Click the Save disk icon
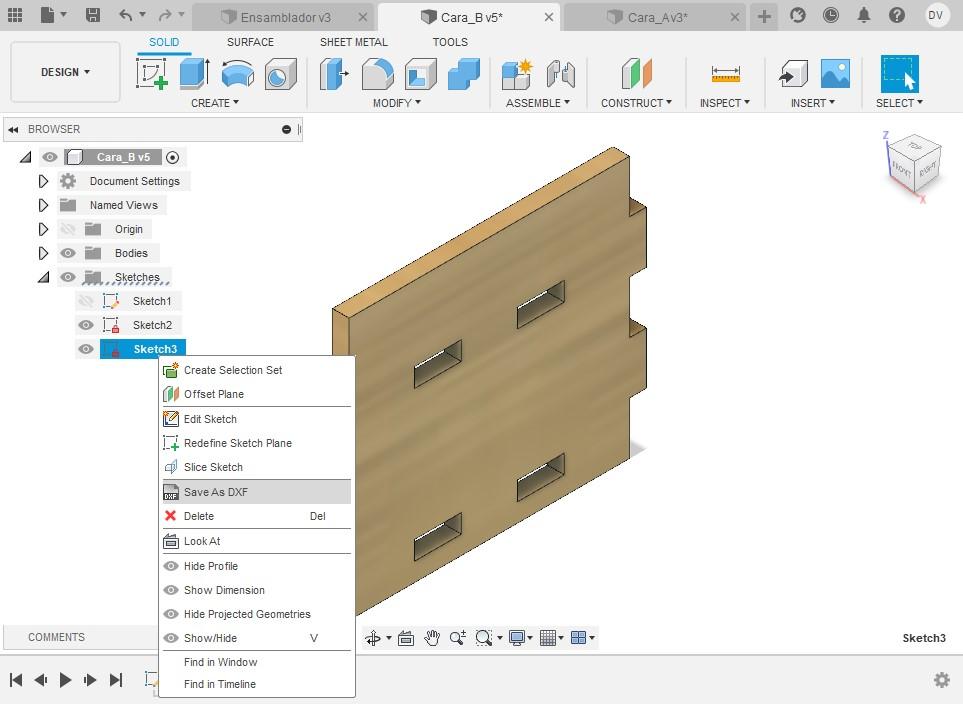The width and height of the screenshot is (963, 704). 93,15
